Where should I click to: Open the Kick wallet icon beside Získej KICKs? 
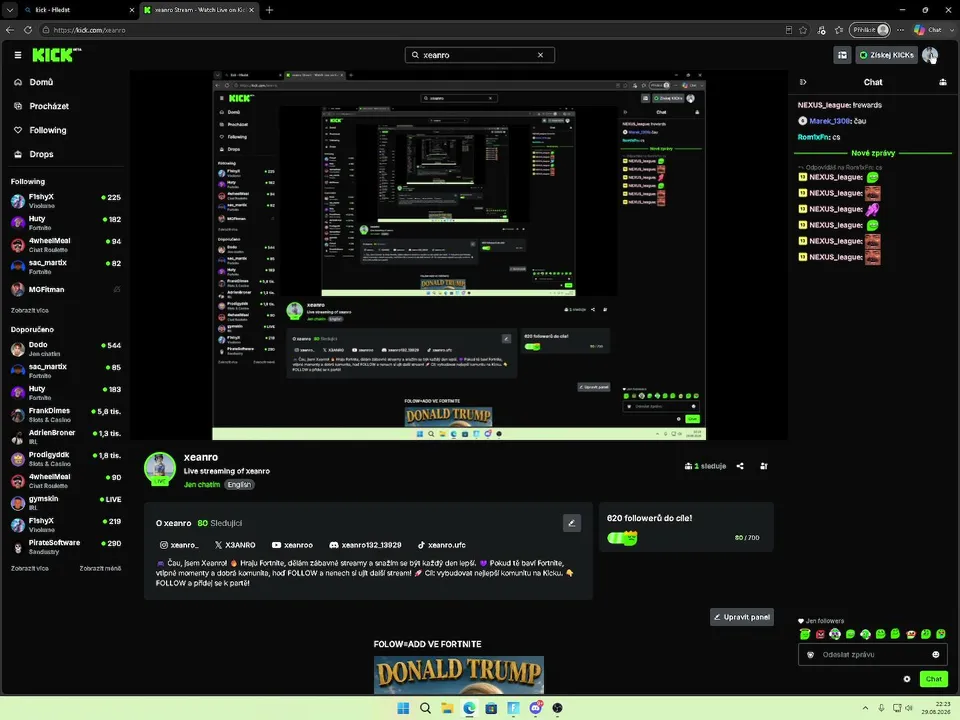pos(842,55)
